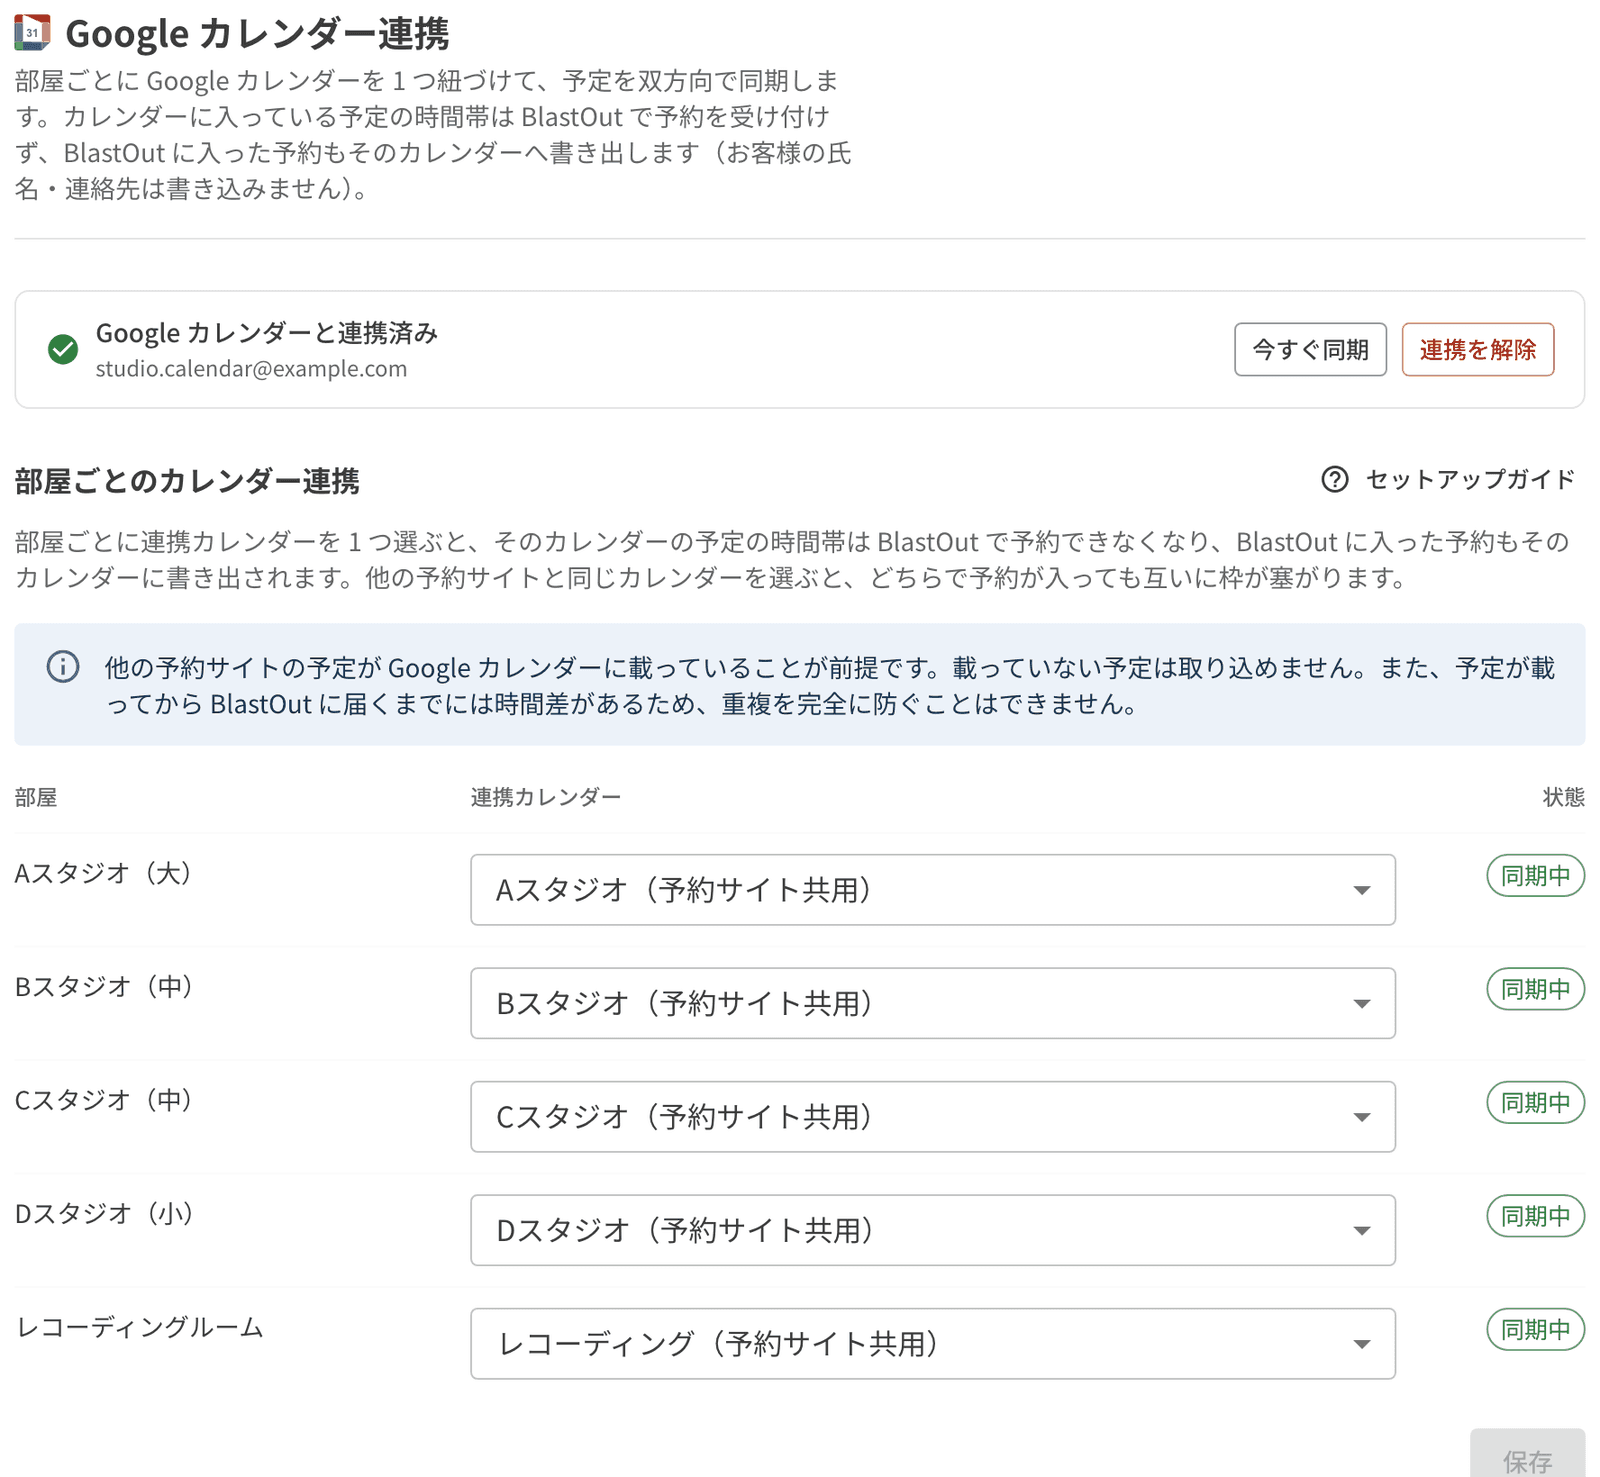Click the 部屋 column header
The height and width of the screenshot is (1477, 1600).
pyautogui.click(x=36, y=797)
